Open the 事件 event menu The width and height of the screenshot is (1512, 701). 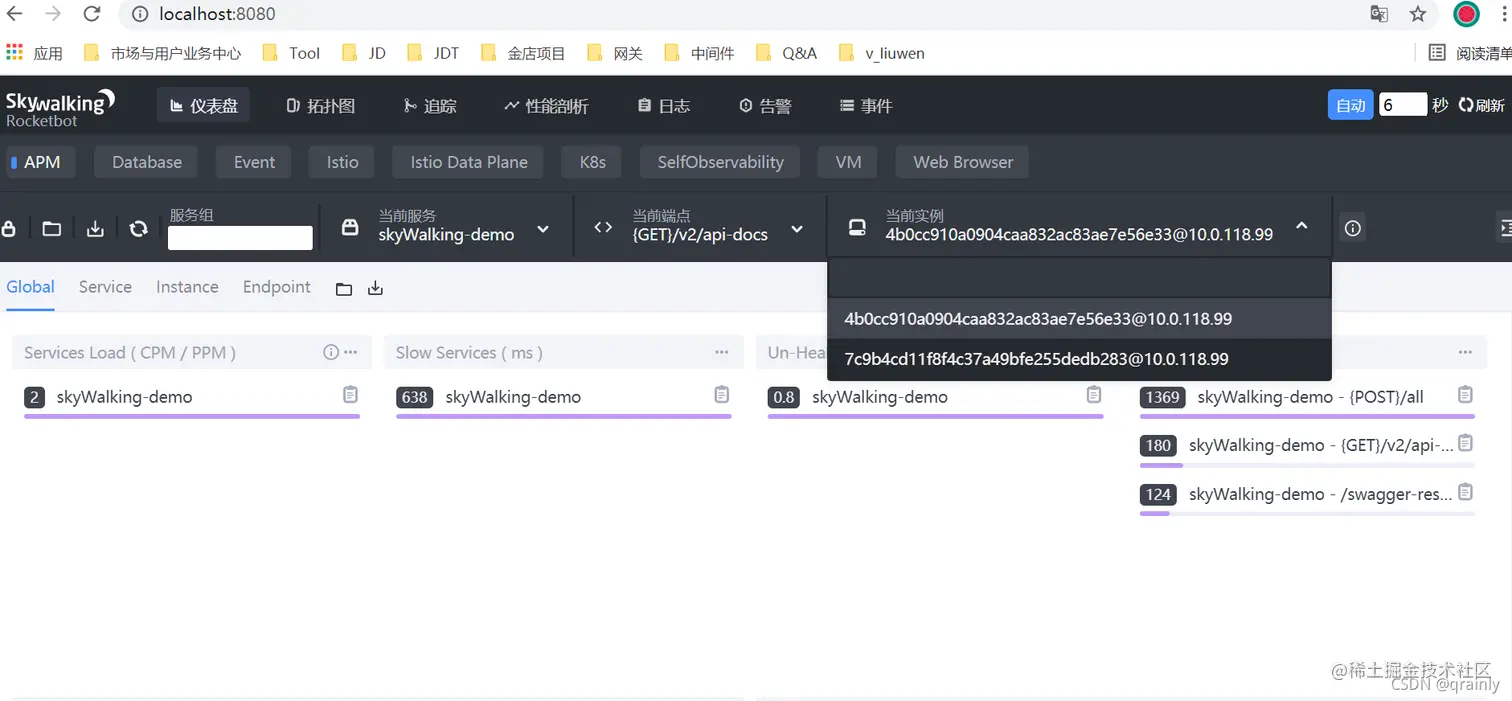click(x=866, y=105)
